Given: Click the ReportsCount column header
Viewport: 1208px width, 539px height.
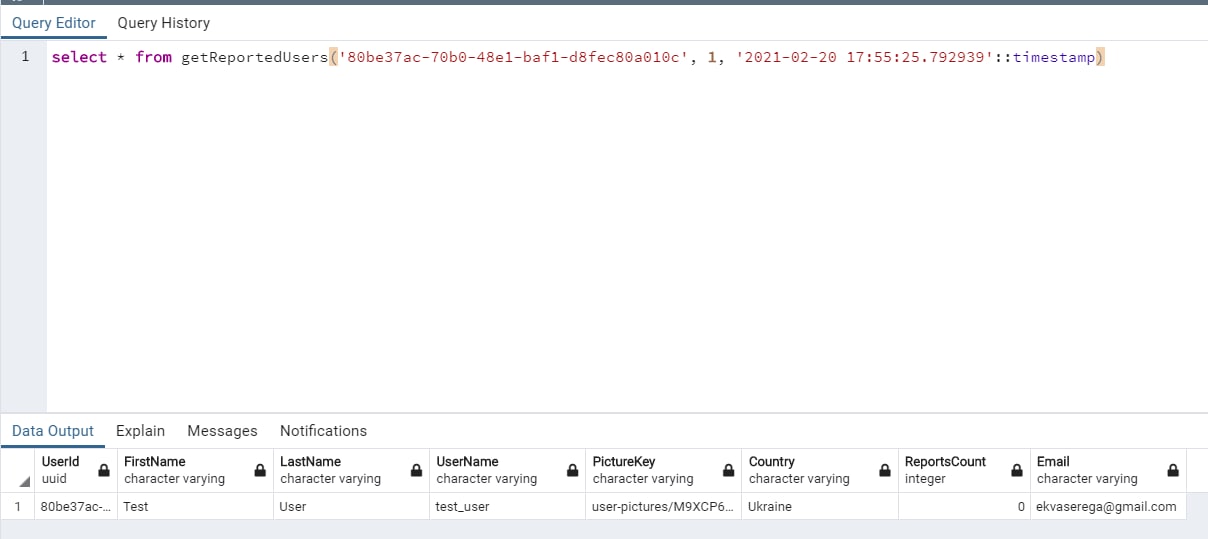Looking at the screenshot, I should click(x=964, y=470).
